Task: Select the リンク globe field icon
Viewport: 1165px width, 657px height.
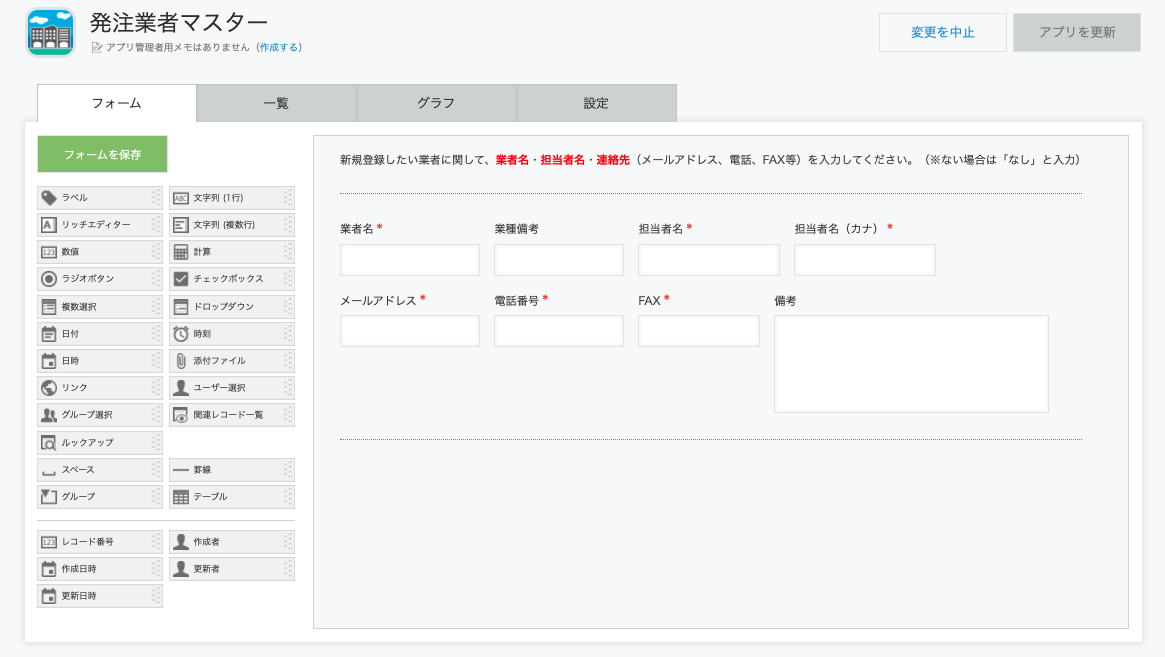Action: [x=49, y=388]
